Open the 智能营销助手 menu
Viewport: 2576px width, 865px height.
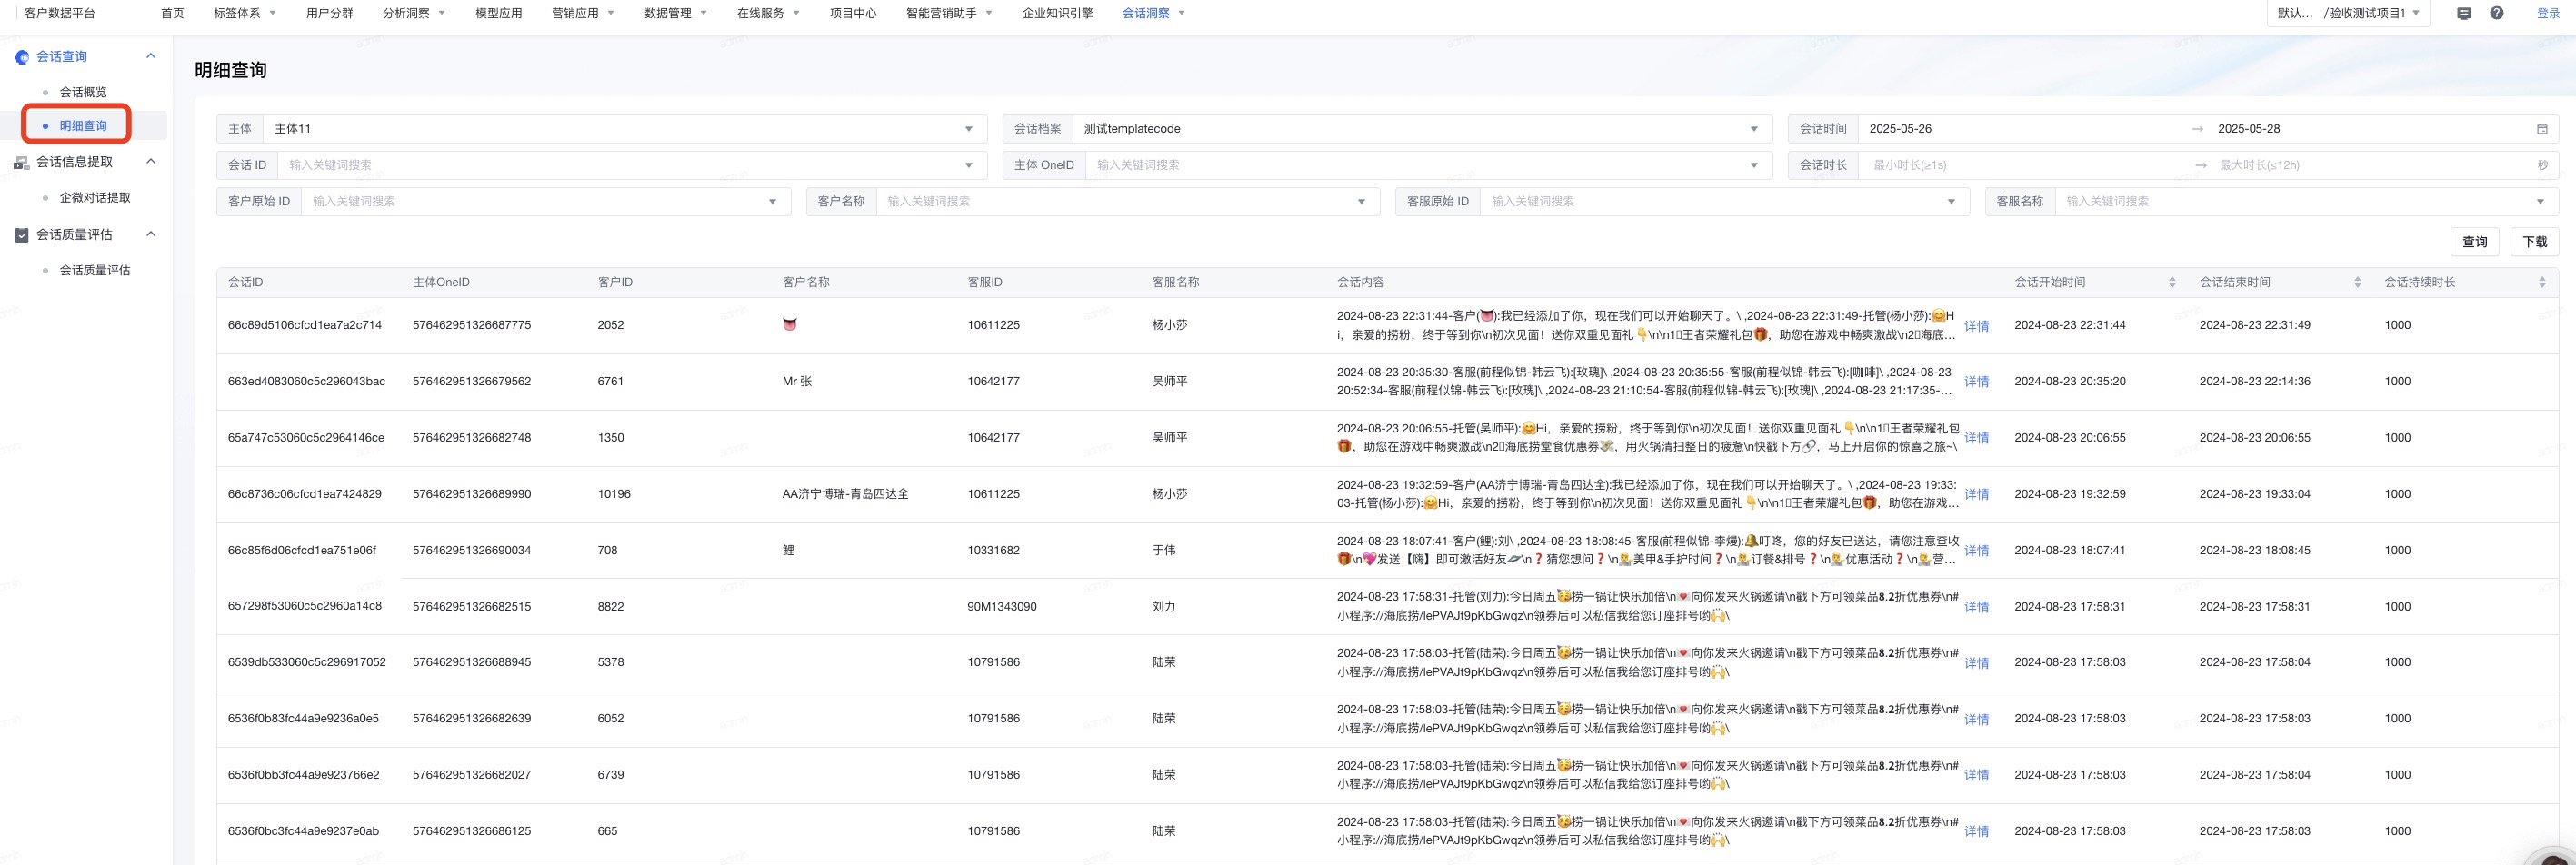click(949, 13)
